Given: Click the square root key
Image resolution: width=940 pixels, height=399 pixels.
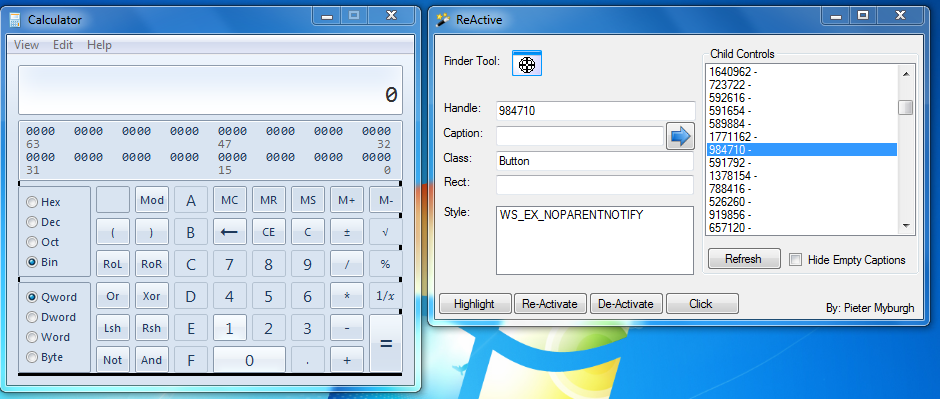Looking at the screenshot, I should click(385, 232).
